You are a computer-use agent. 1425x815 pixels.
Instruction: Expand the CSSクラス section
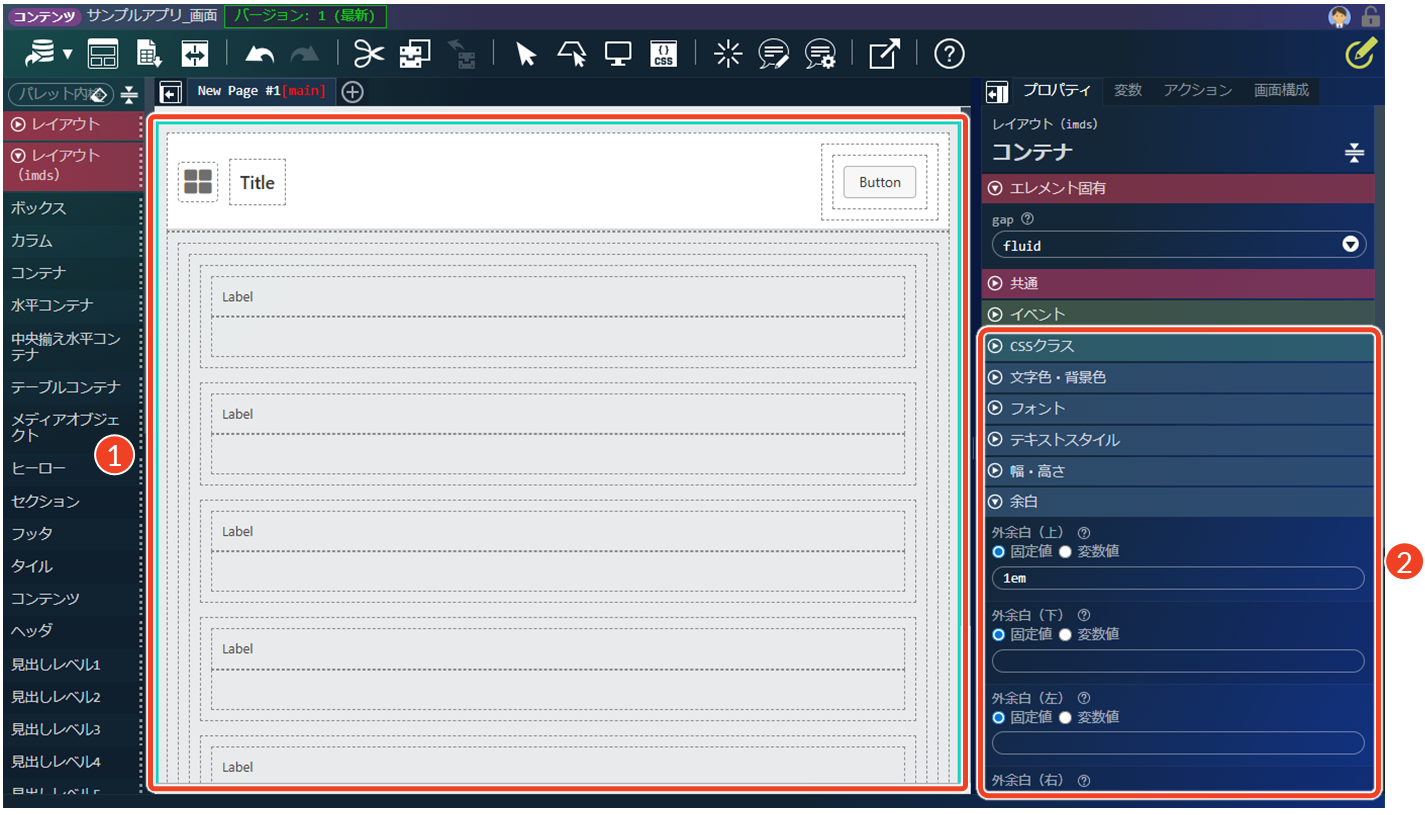(x=1179, y=346)
